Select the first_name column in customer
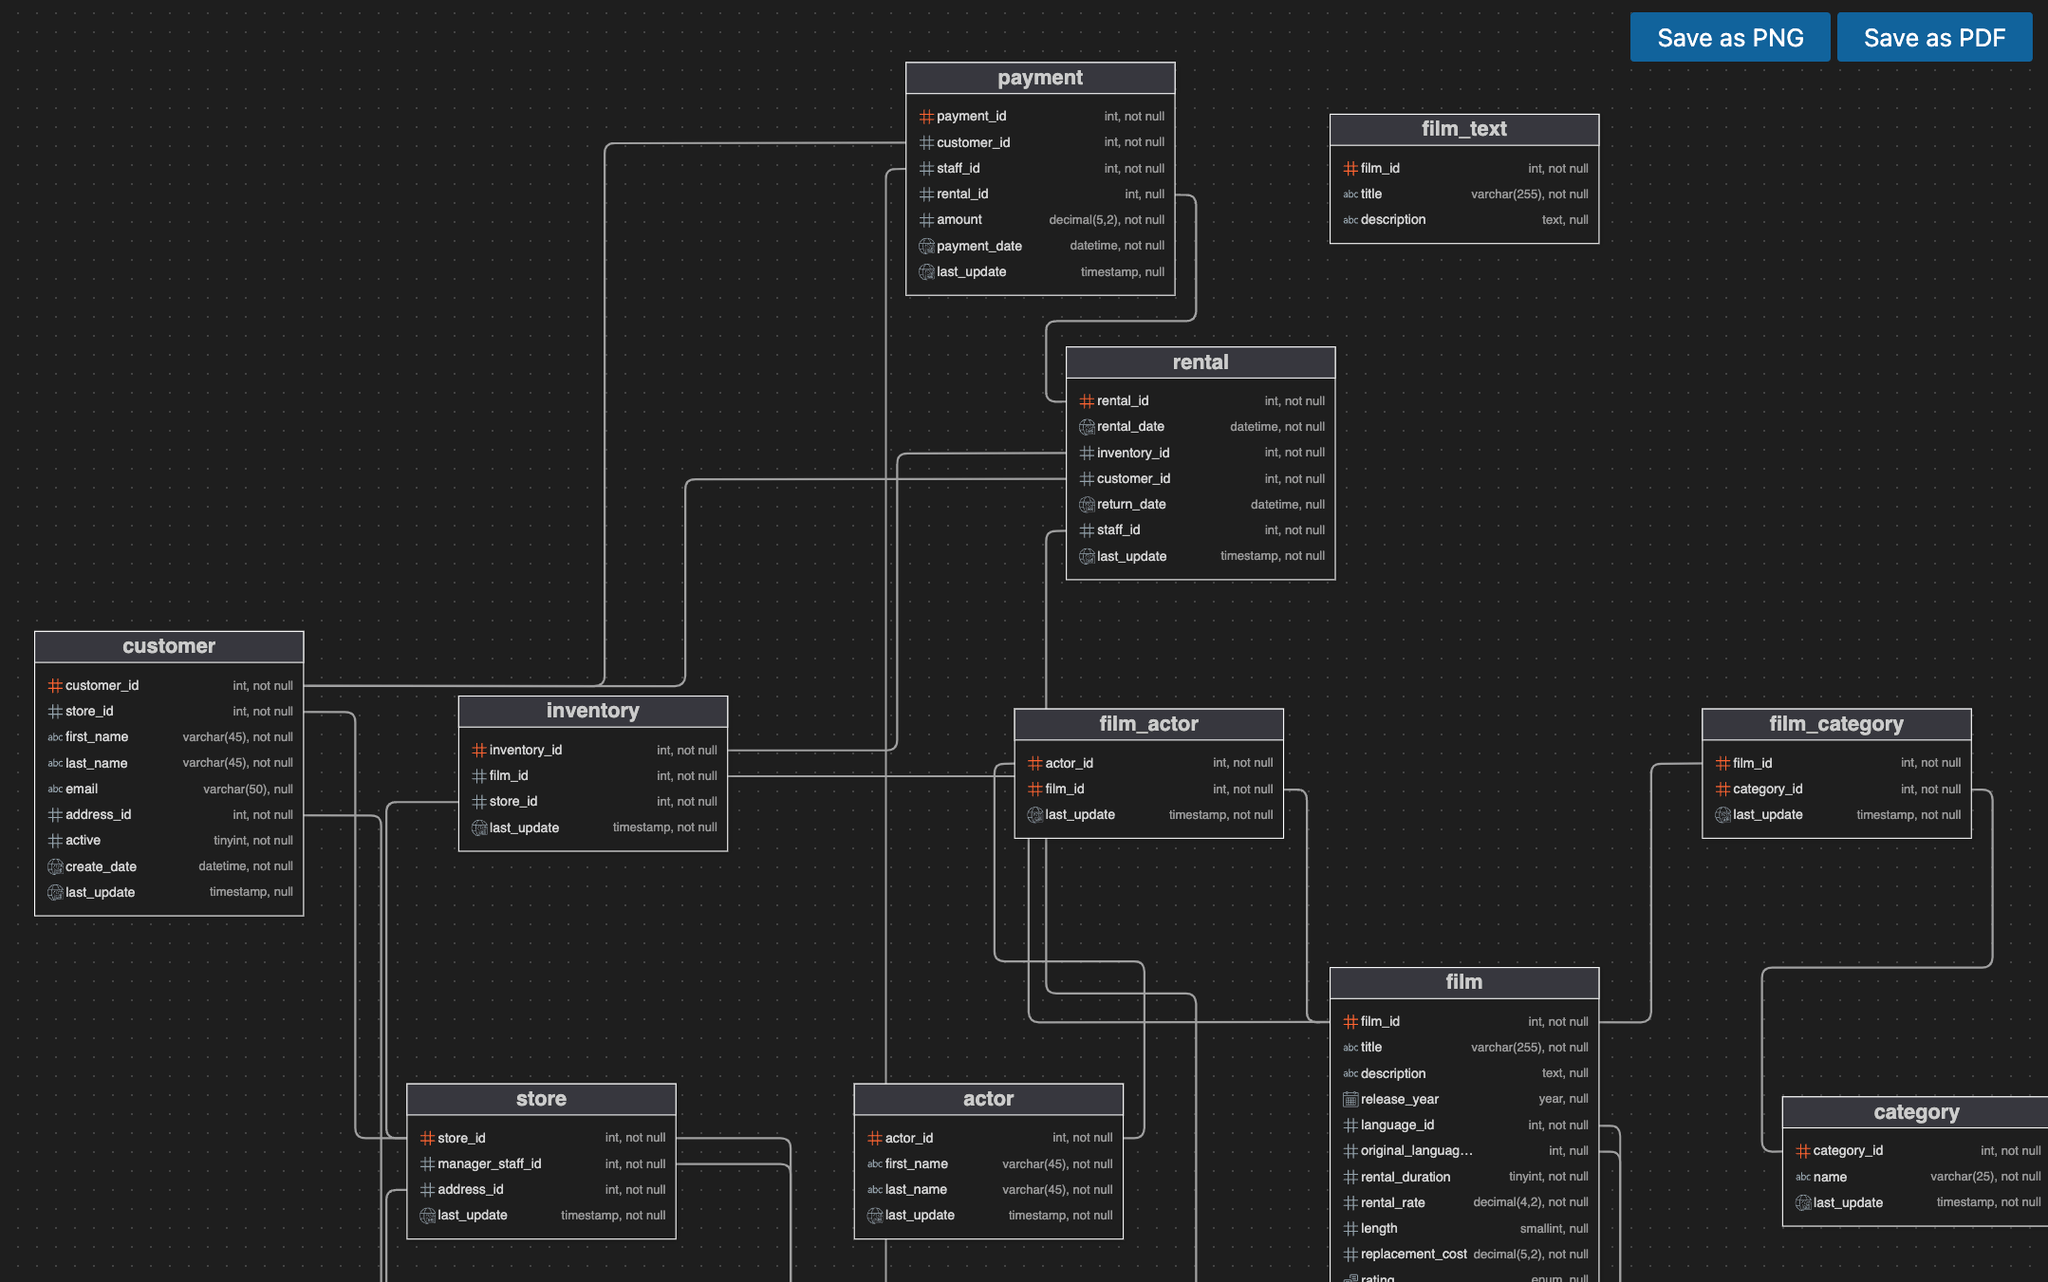 (169, 737)
